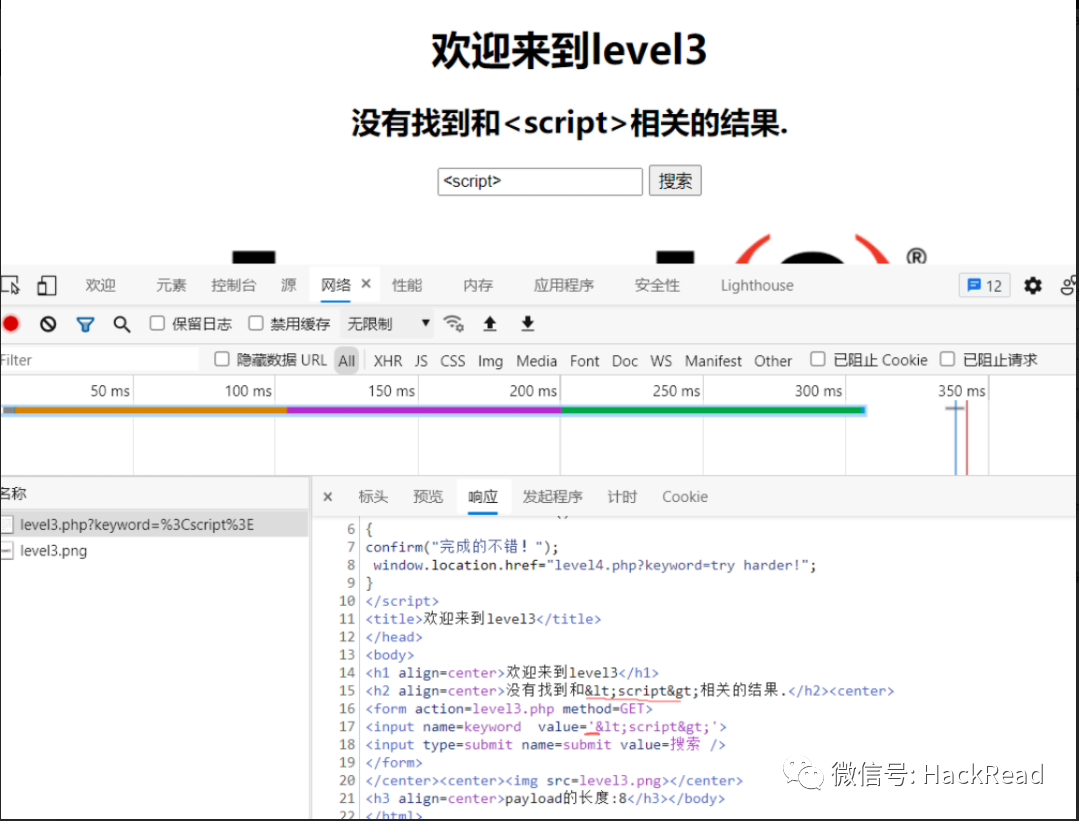Image resolution: width=1079 pixels, height=821 pixels.
Task: Switch to 元素 tab
Action: pyautogui.click(x=171, y=285)
